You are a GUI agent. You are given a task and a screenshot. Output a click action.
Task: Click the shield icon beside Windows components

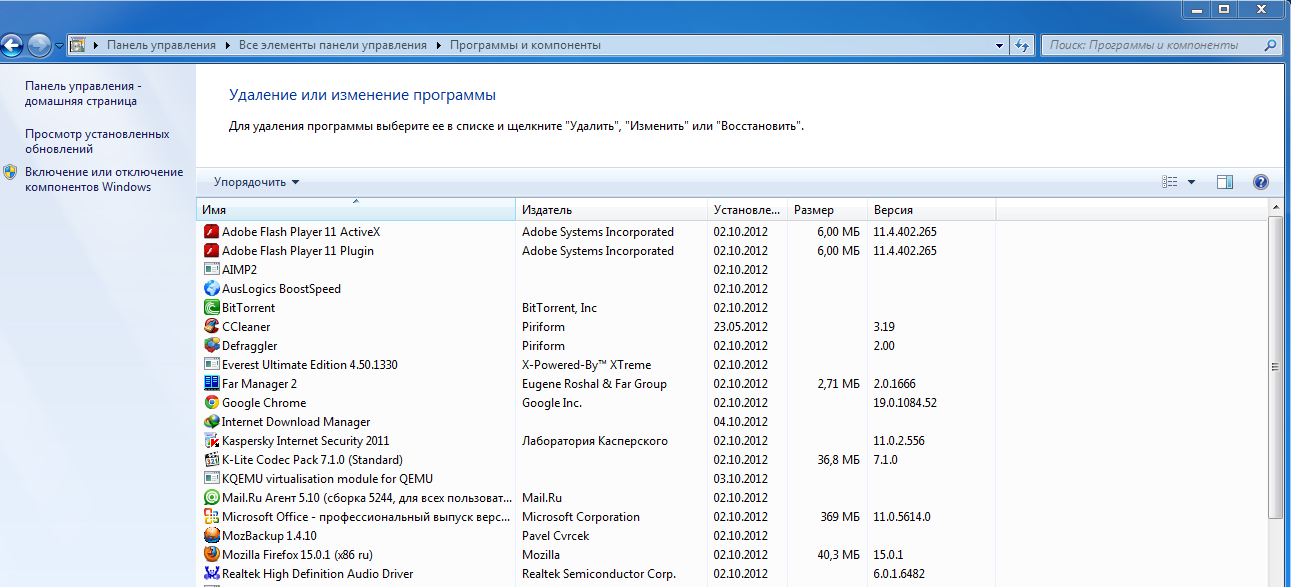(x=10, y=172)
